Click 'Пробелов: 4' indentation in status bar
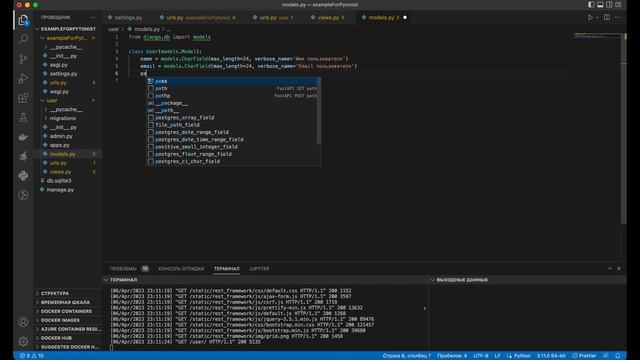The height and width of the screenshot is (360, 640). [x=452, y=356]
